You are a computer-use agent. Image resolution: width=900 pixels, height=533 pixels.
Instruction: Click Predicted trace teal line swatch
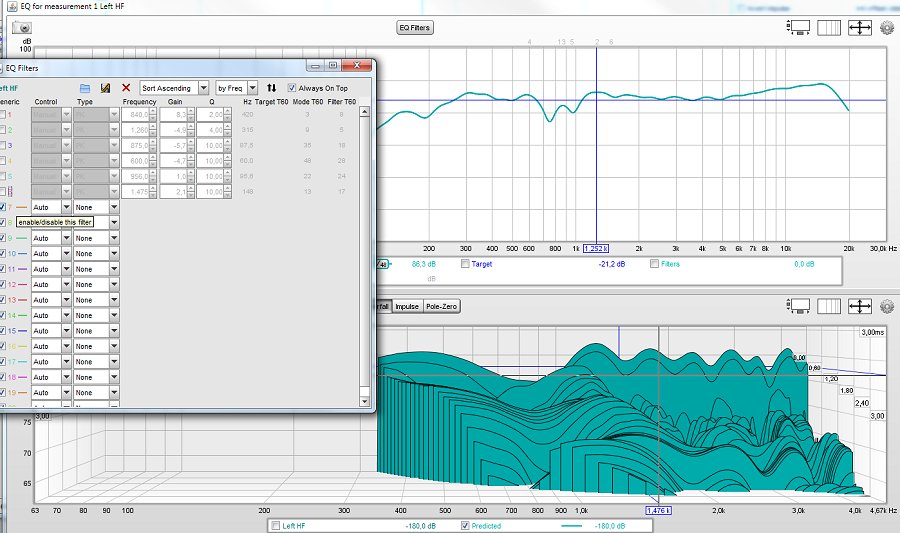tap(571, 526)
